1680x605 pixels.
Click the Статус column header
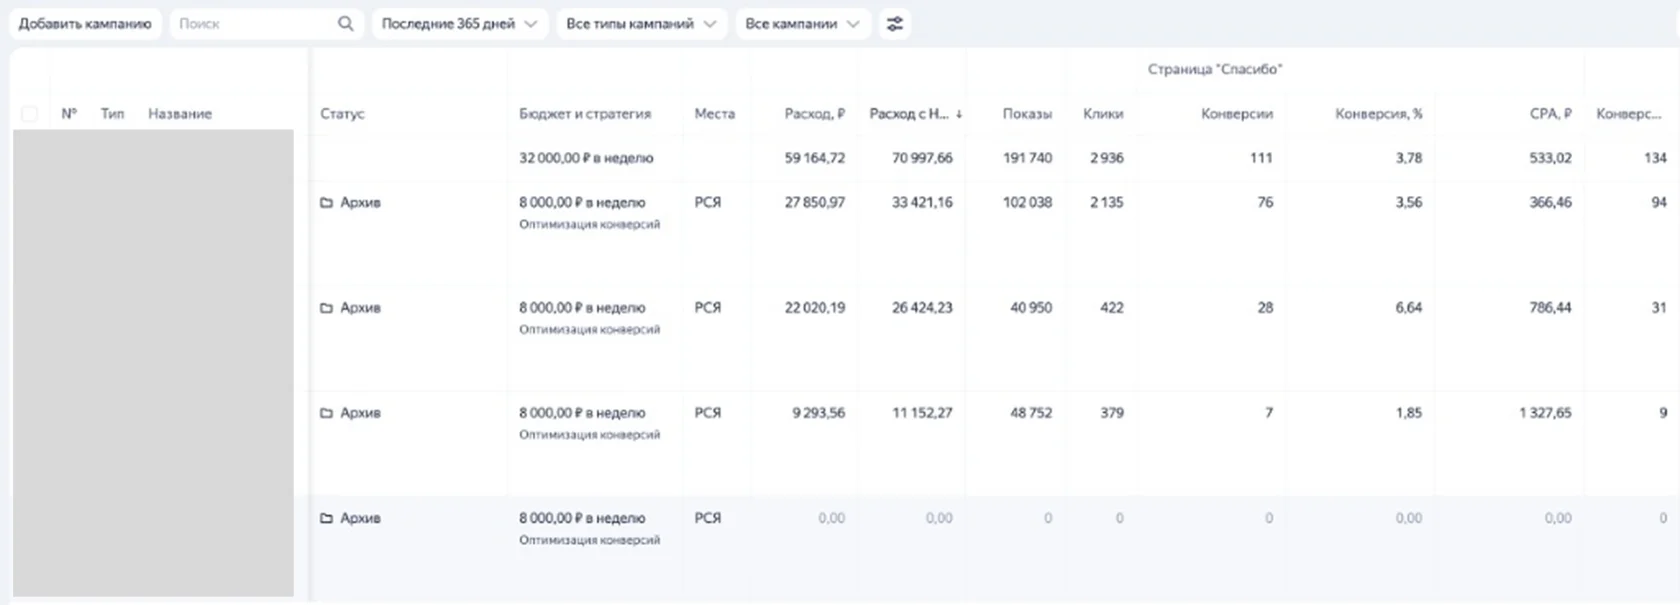(342, 114)
